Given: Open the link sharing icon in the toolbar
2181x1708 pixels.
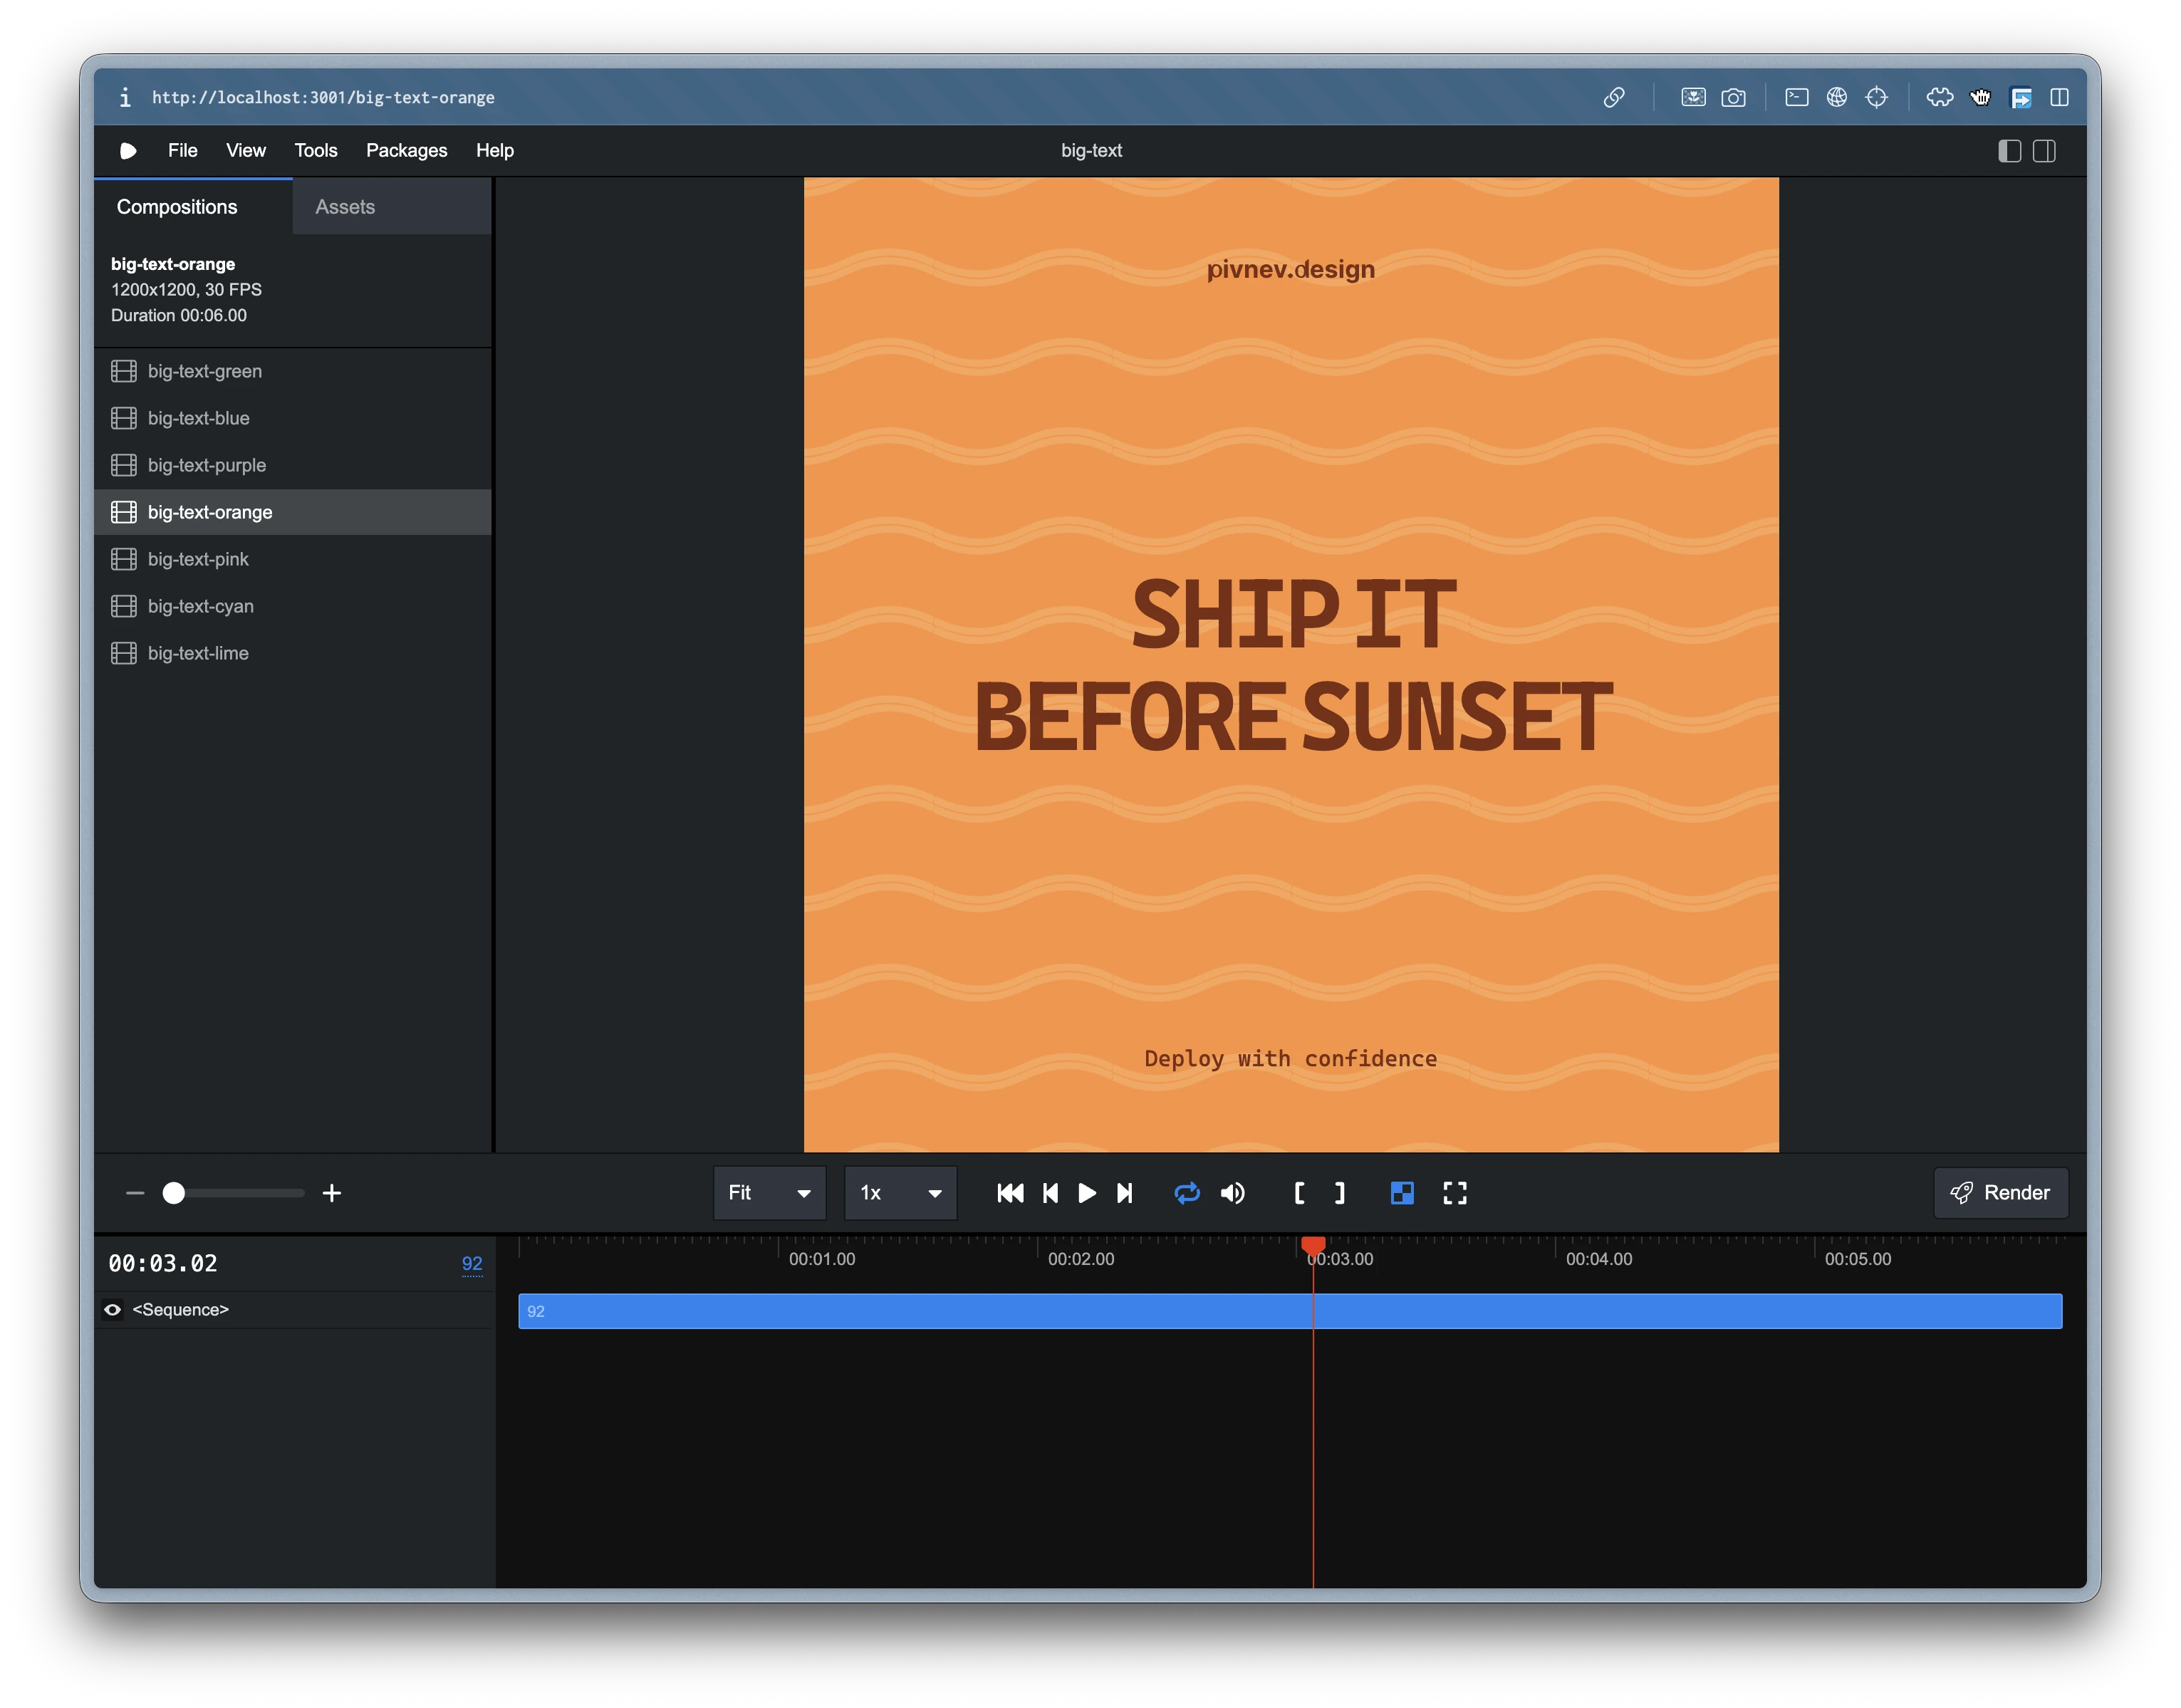Looking at the screenshot, I should coord(1616,97).
